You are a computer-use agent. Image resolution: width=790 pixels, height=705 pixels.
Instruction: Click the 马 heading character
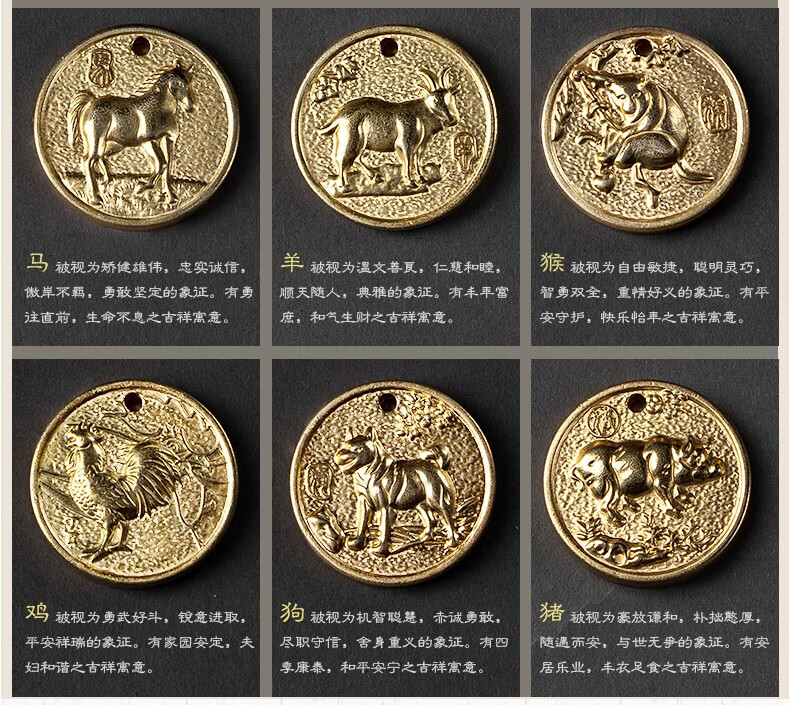coord(37,263)
